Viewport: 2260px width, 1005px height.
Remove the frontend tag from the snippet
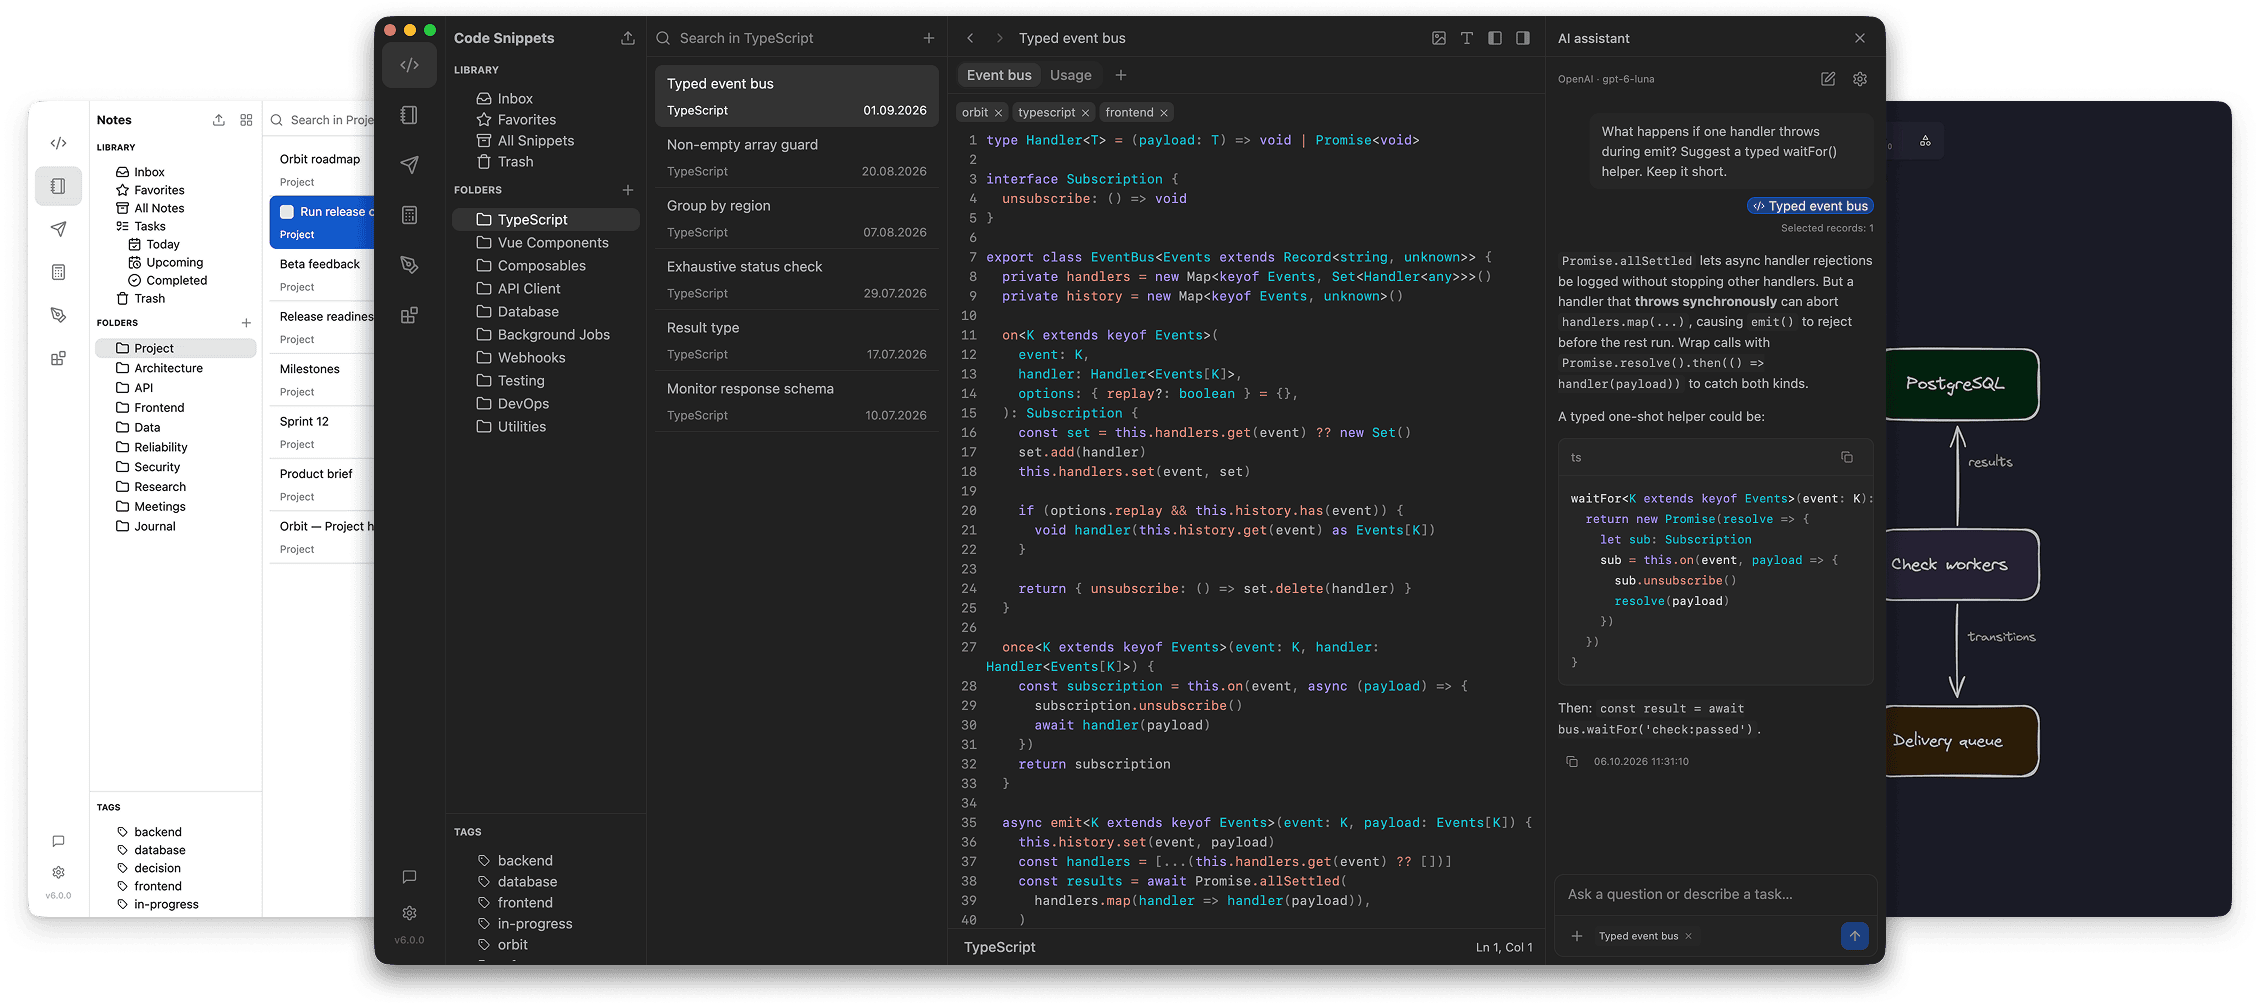[x=1164, y=113]
